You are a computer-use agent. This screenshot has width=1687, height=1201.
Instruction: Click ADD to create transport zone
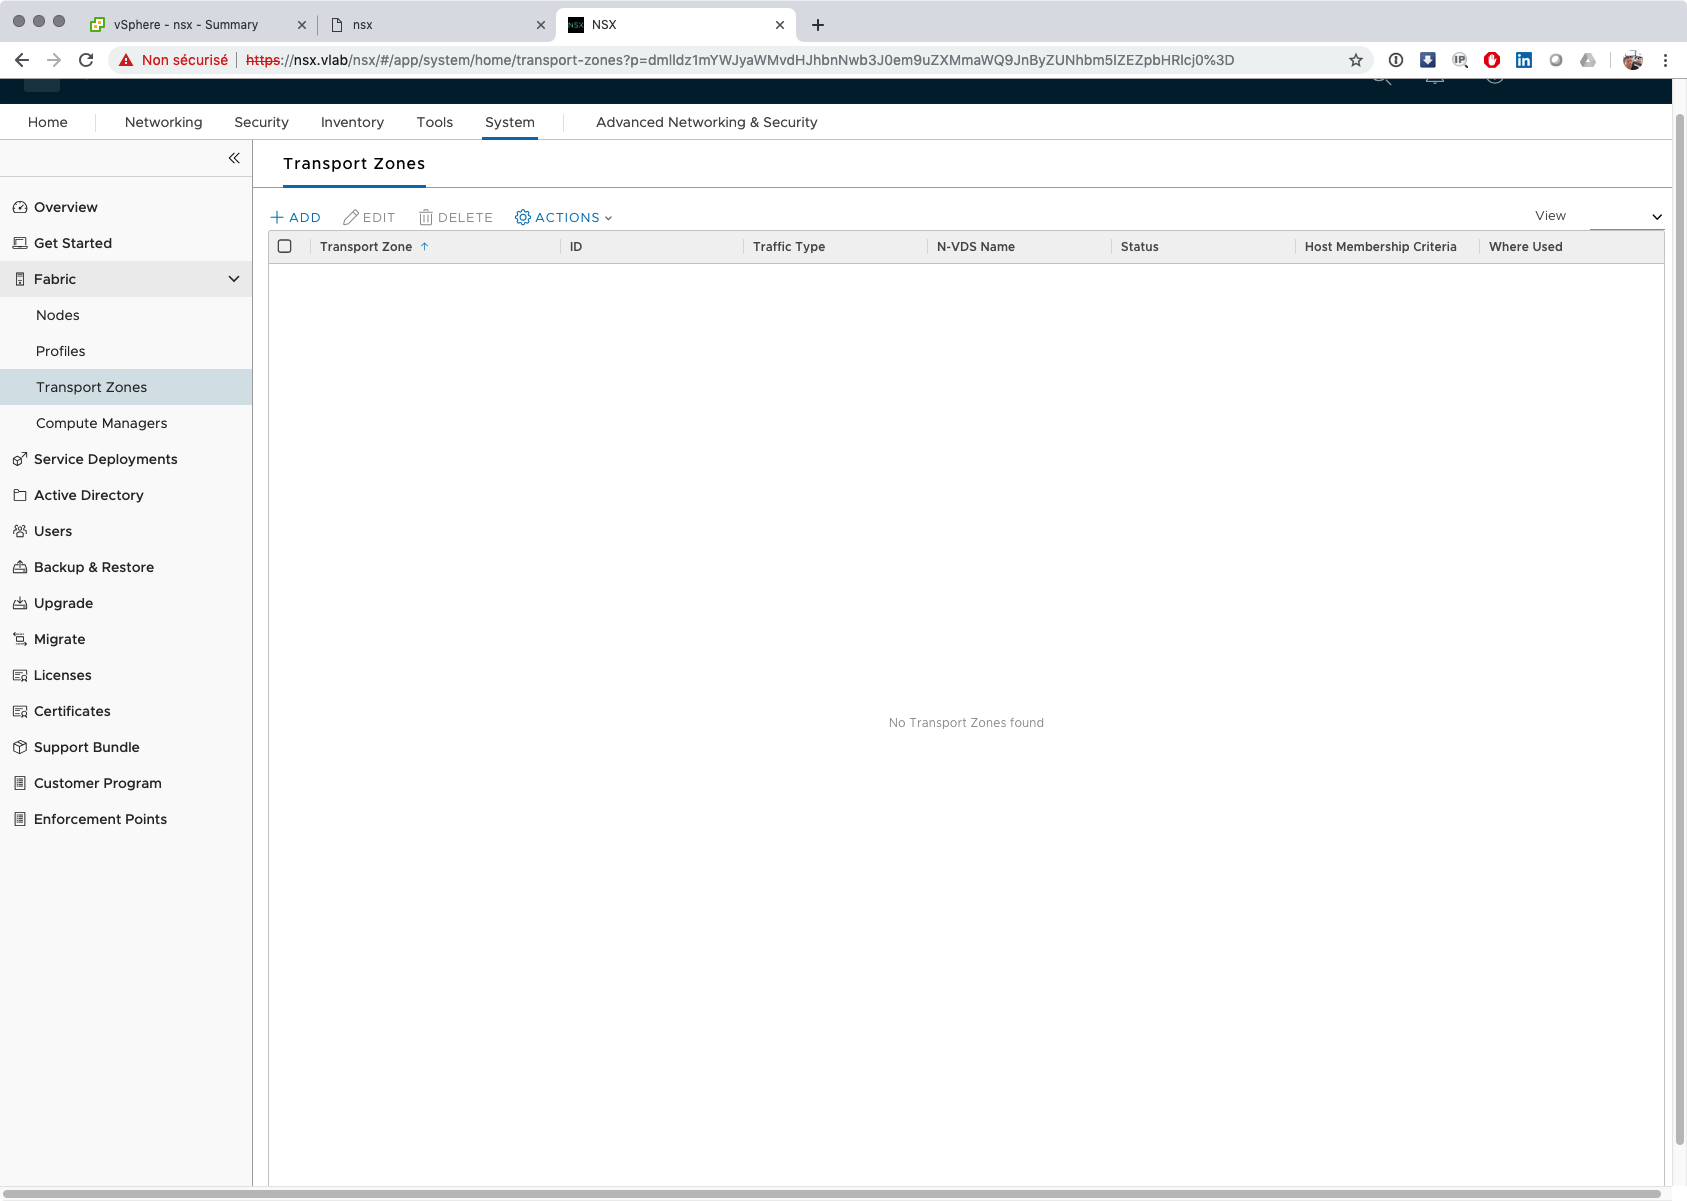click(296, 217)
